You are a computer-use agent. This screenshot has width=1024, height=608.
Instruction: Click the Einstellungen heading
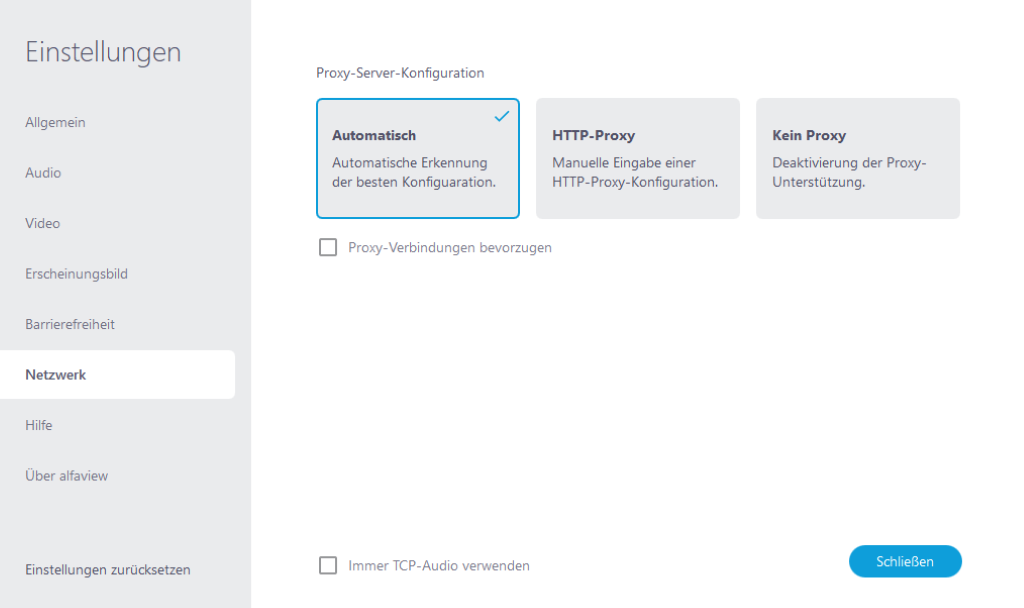click(103, 51)
